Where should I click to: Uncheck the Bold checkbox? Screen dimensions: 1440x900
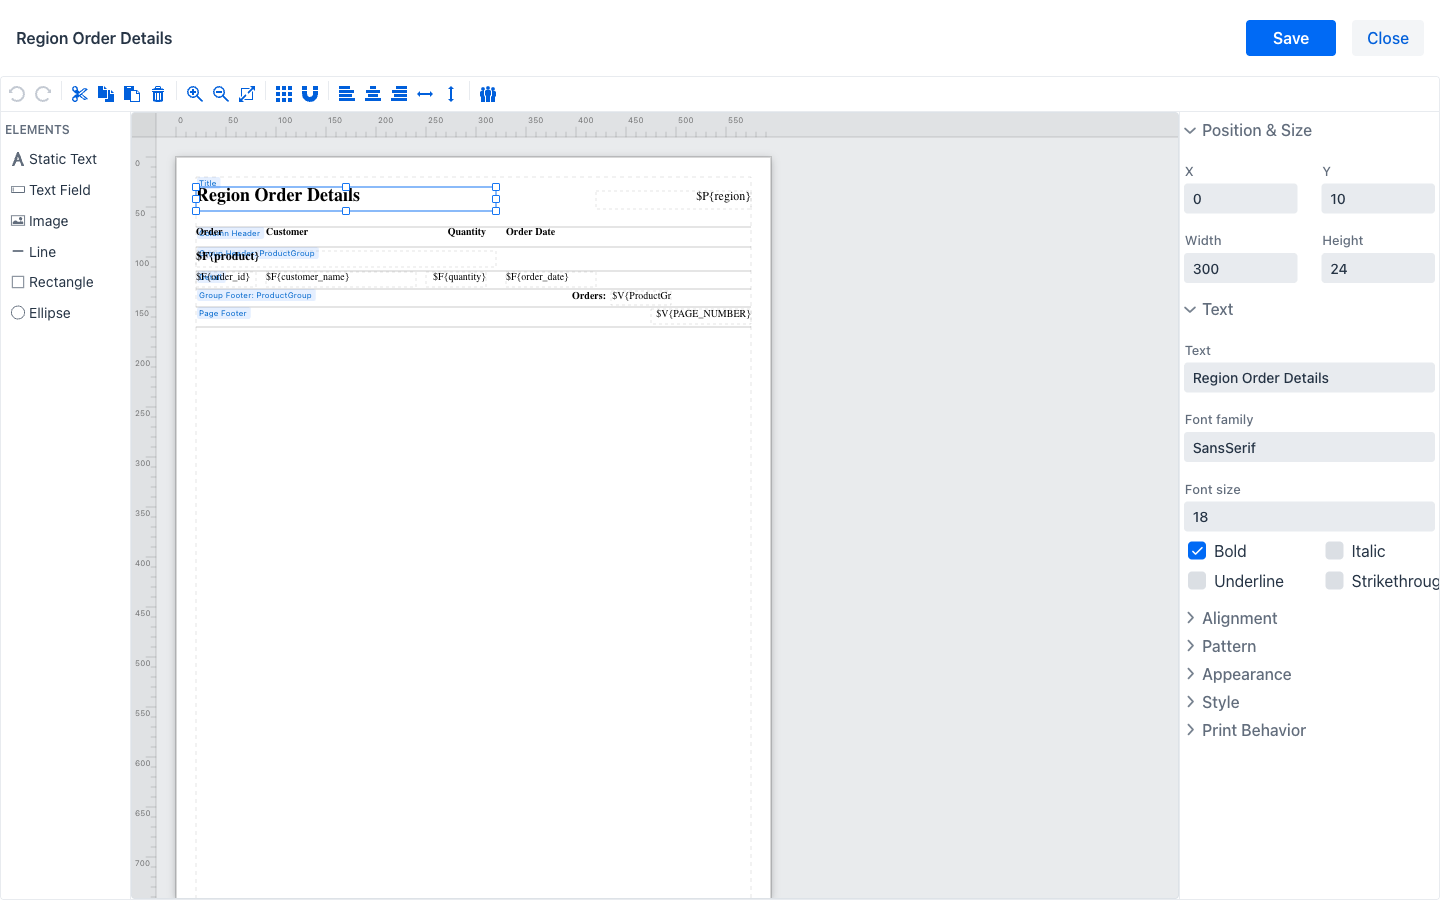pyautogui.click(x=1197, y=551)
